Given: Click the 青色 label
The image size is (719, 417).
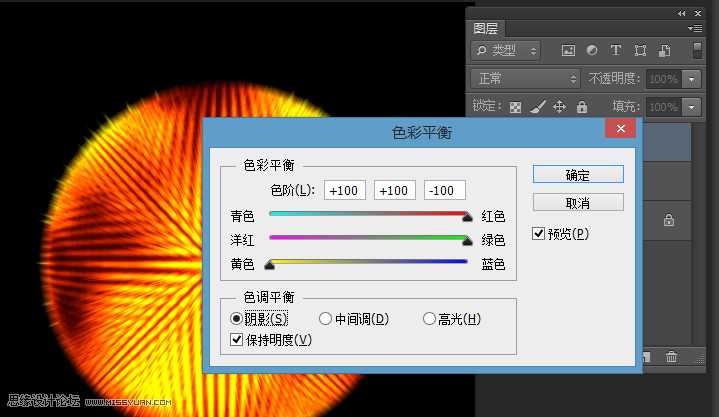Looking at the screenshot, I should (242, 216).
